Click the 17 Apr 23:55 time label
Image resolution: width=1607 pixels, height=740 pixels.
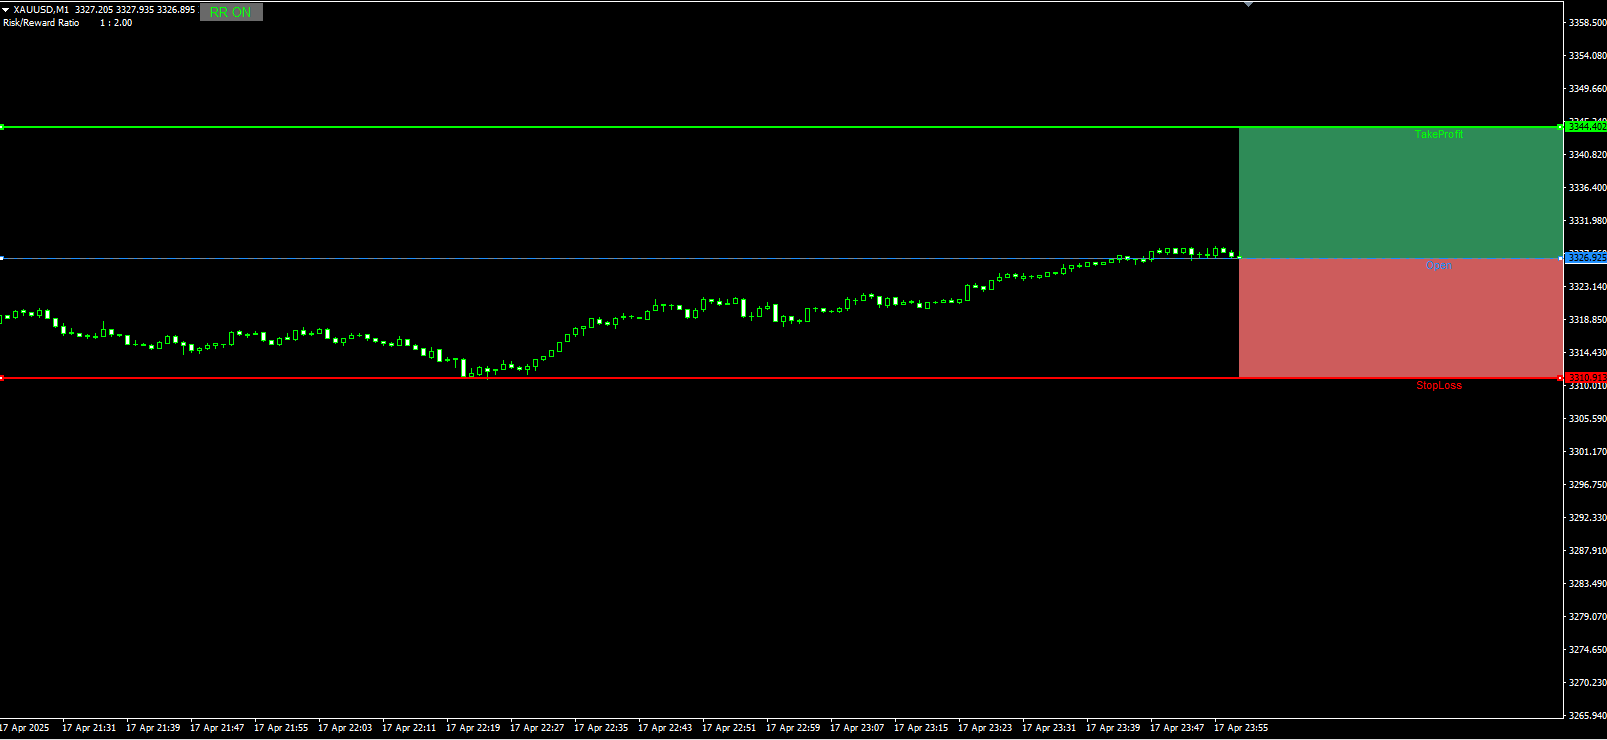pyautogui.click(x=1241, y=728)
